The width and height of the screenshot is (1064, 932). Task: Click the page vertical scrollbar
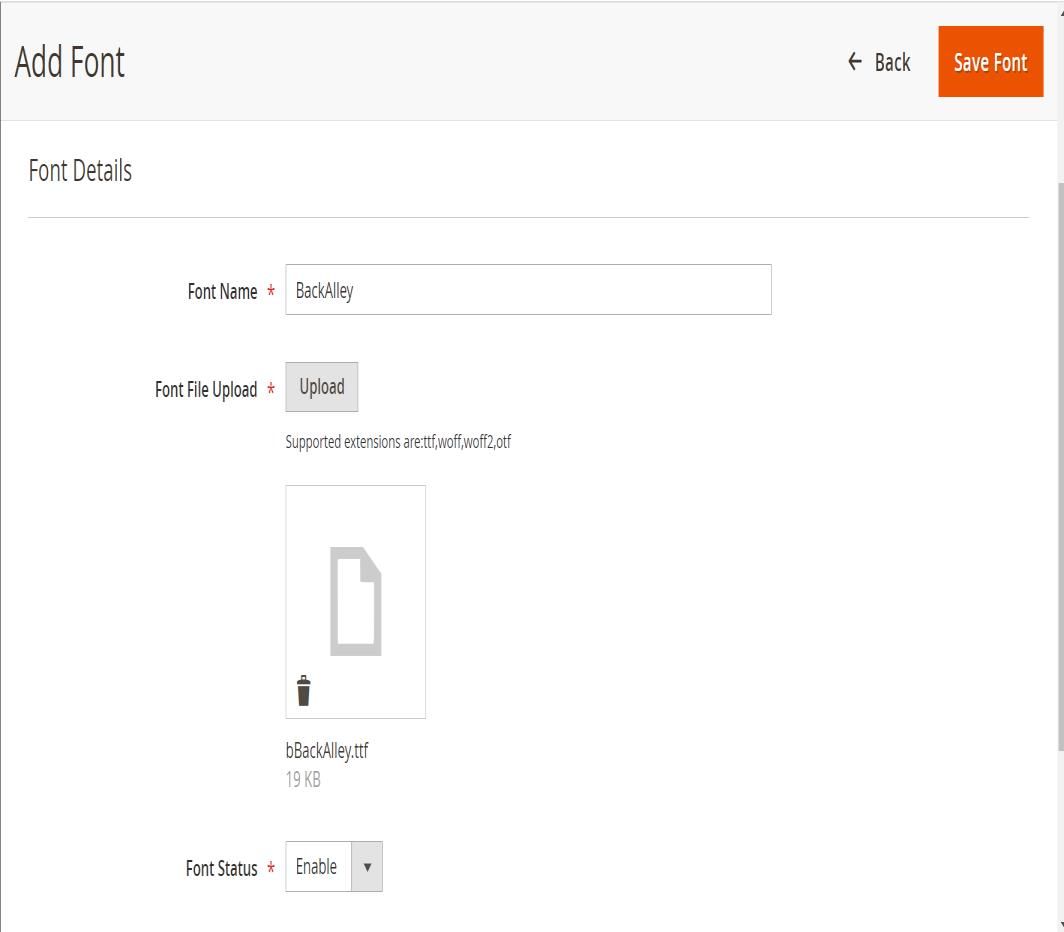[x=1060, y=466]
